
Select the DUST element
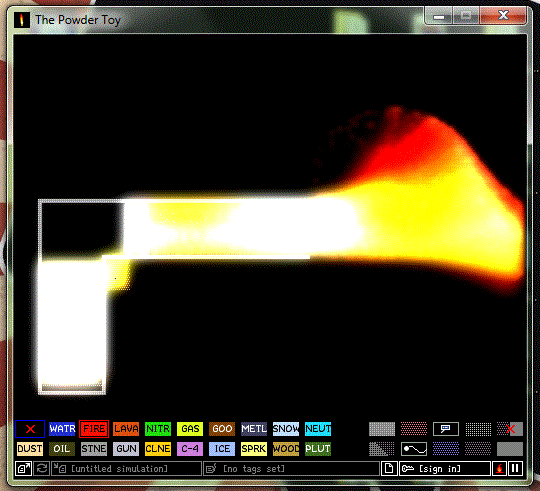[x=30, y=449]
